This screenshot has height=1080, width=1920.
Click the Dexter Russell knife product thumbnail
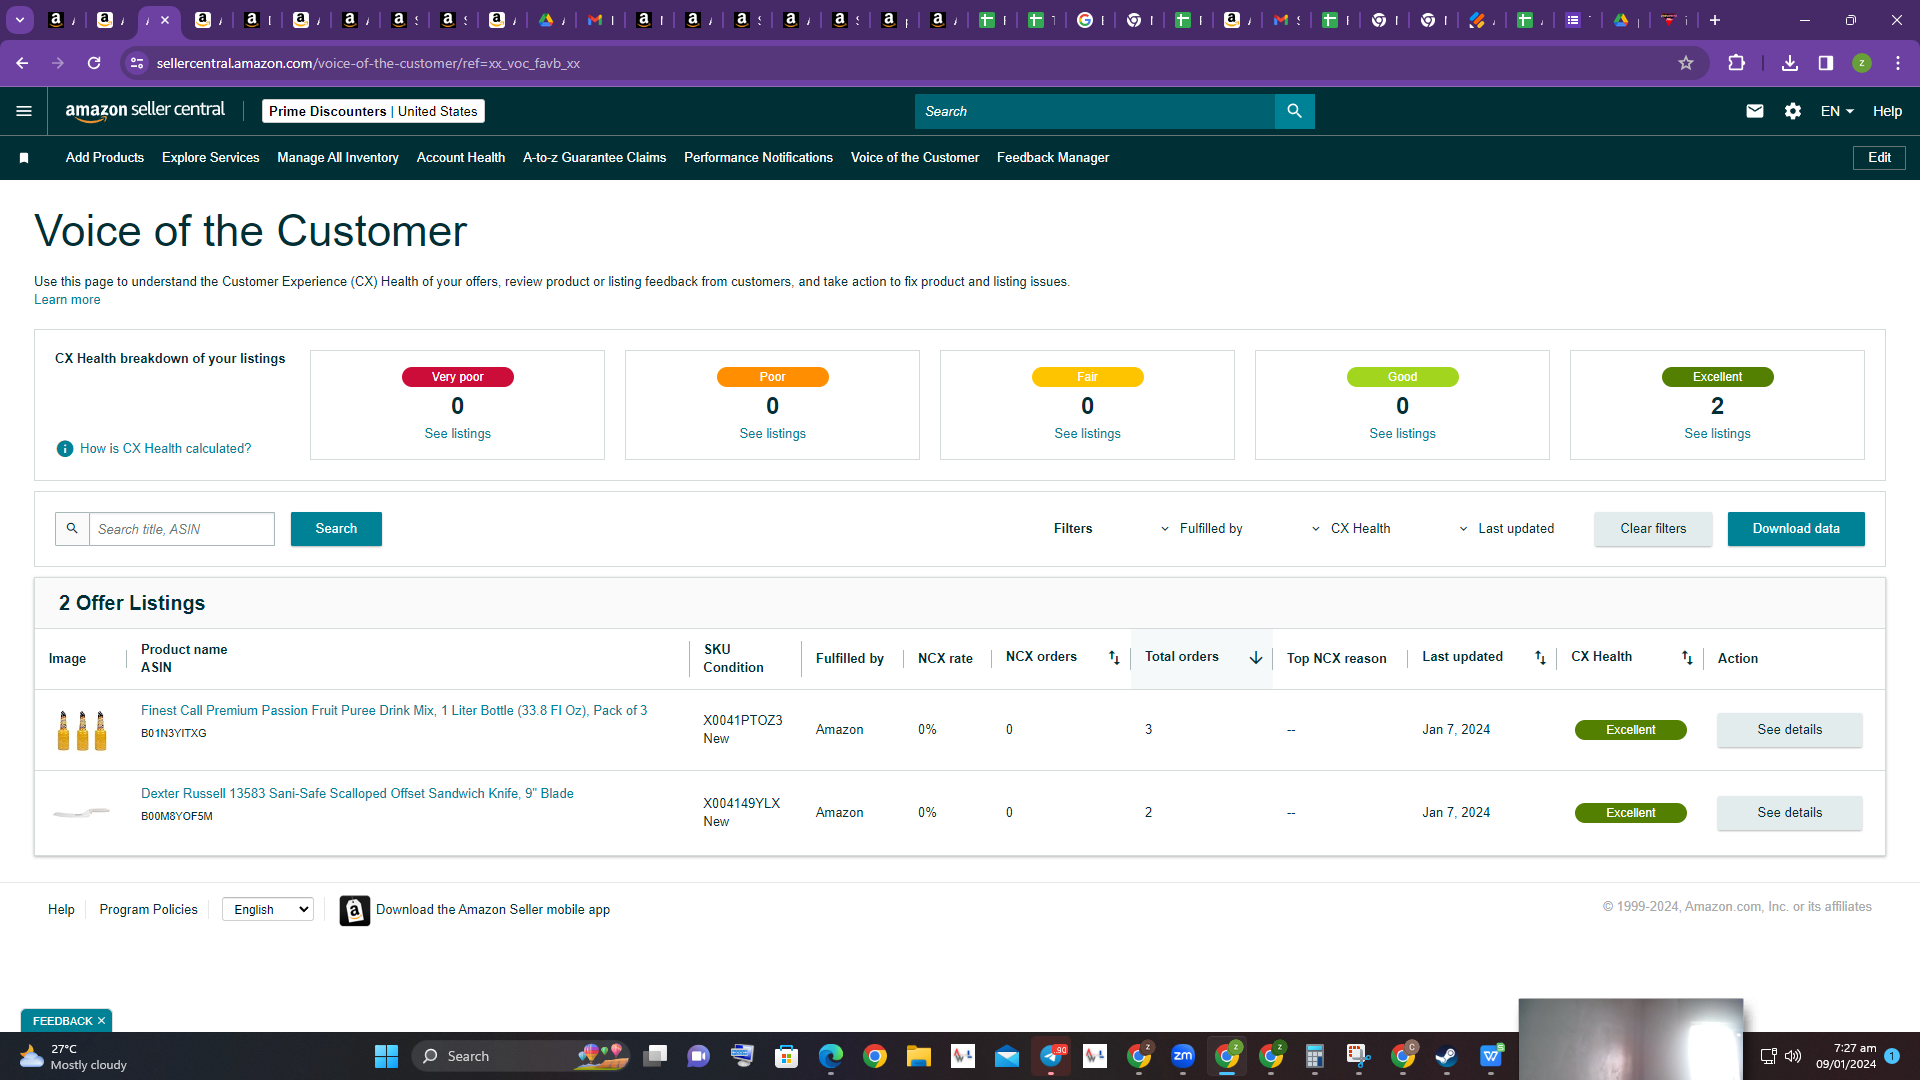point(81,813)
